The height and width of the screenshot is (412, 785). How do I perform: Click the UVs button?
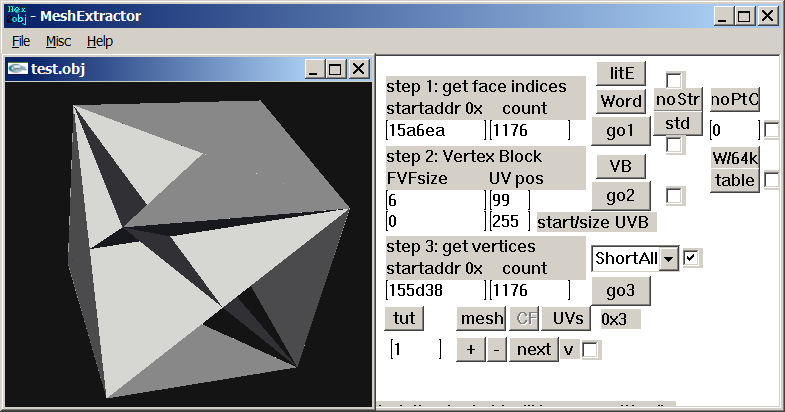point(566,318)
